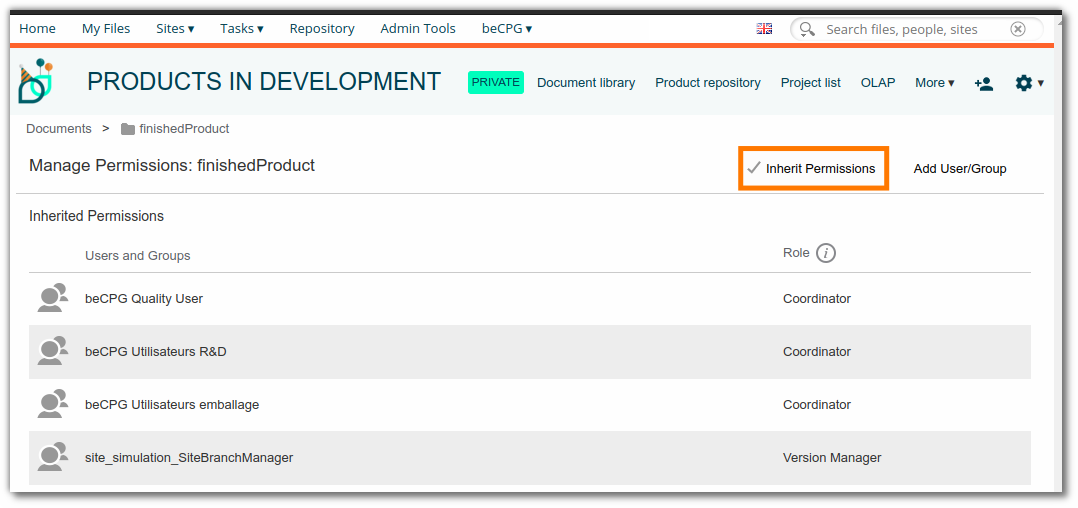Click the beCPG site logo icon

coord(36,81)
